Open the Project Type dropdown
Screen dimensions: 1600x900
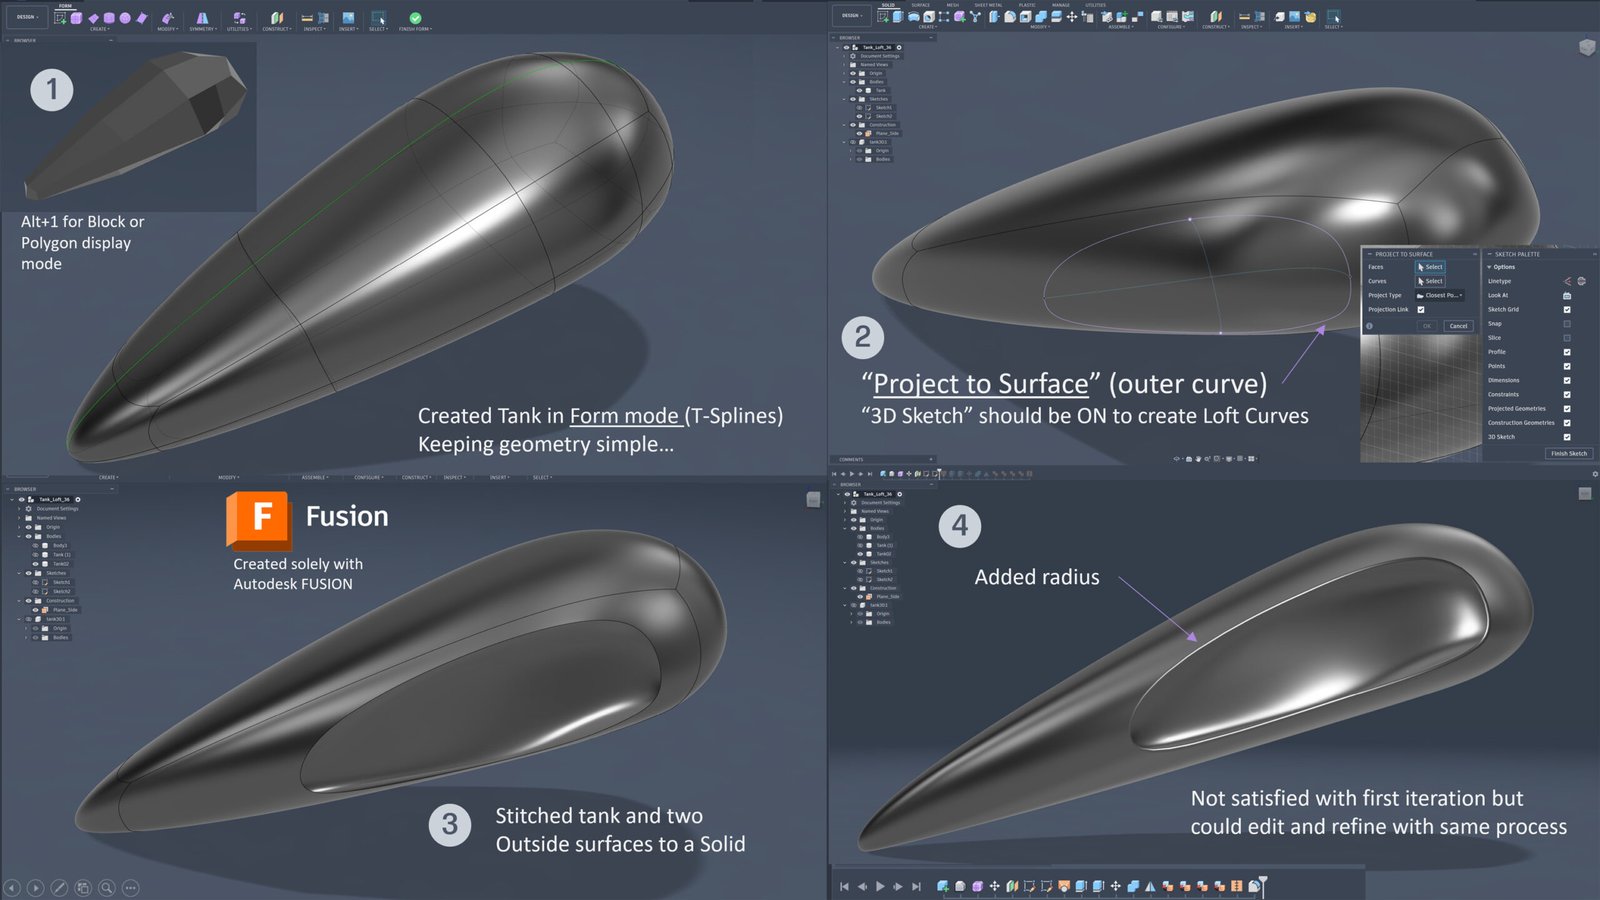tap(1440, 296)
